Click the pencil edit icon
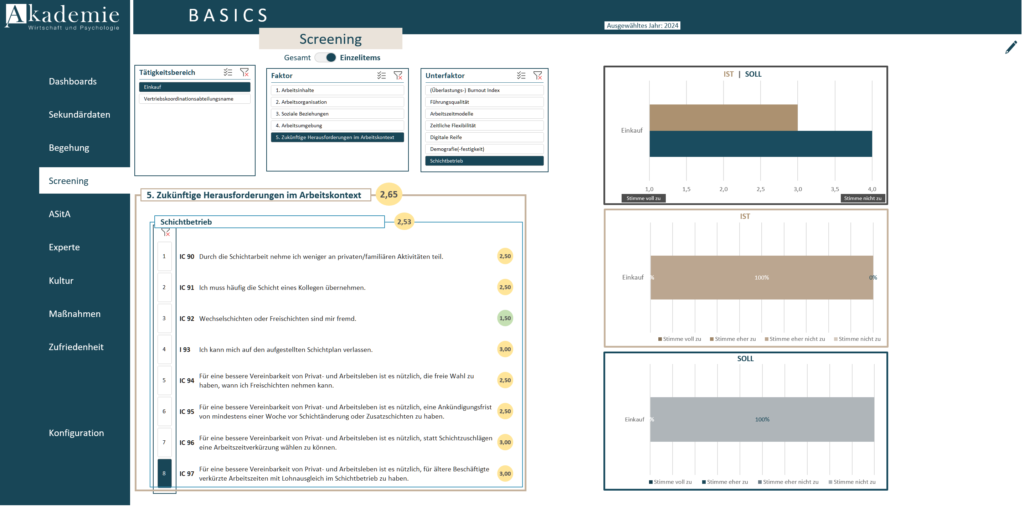This screenshot has height=507, width=1024. point(1010,47)
